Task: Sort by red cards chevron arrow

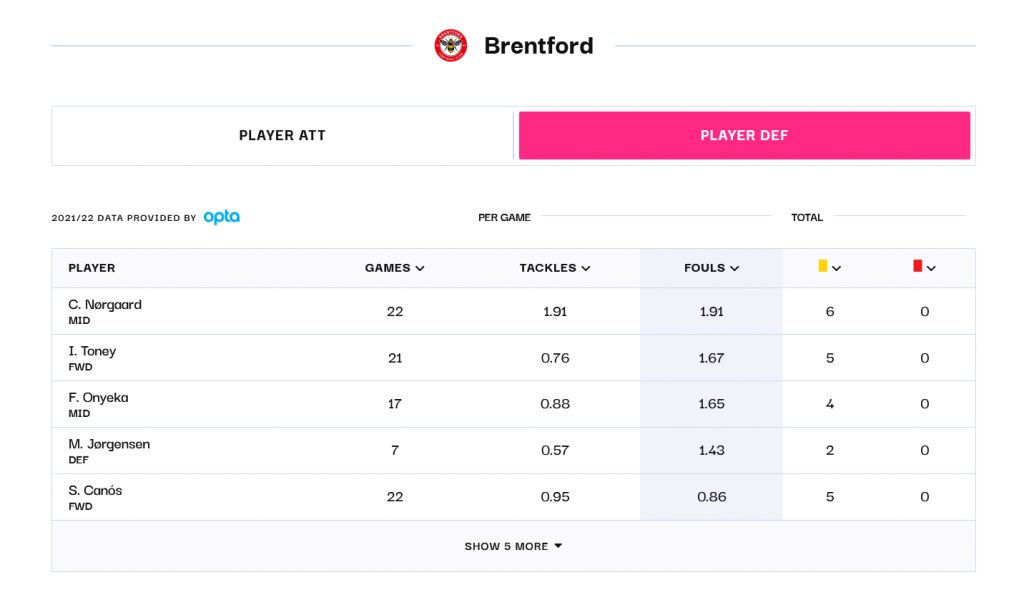Action: (x=931, y=268)
